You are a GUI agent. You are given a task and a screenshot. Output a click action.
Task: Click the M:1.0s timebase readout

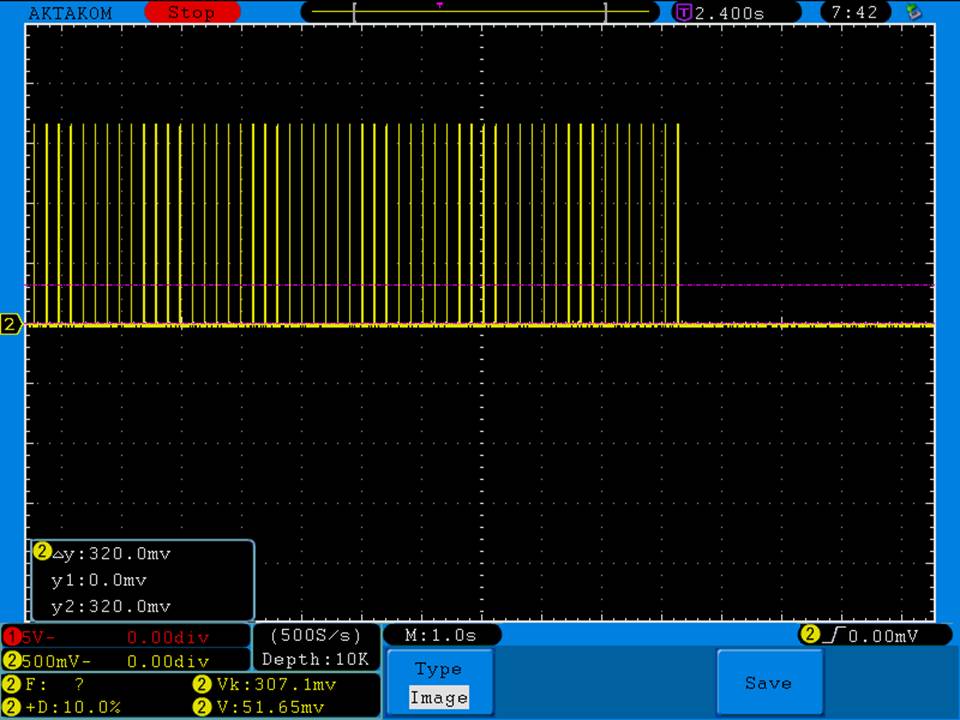point(441,635)
